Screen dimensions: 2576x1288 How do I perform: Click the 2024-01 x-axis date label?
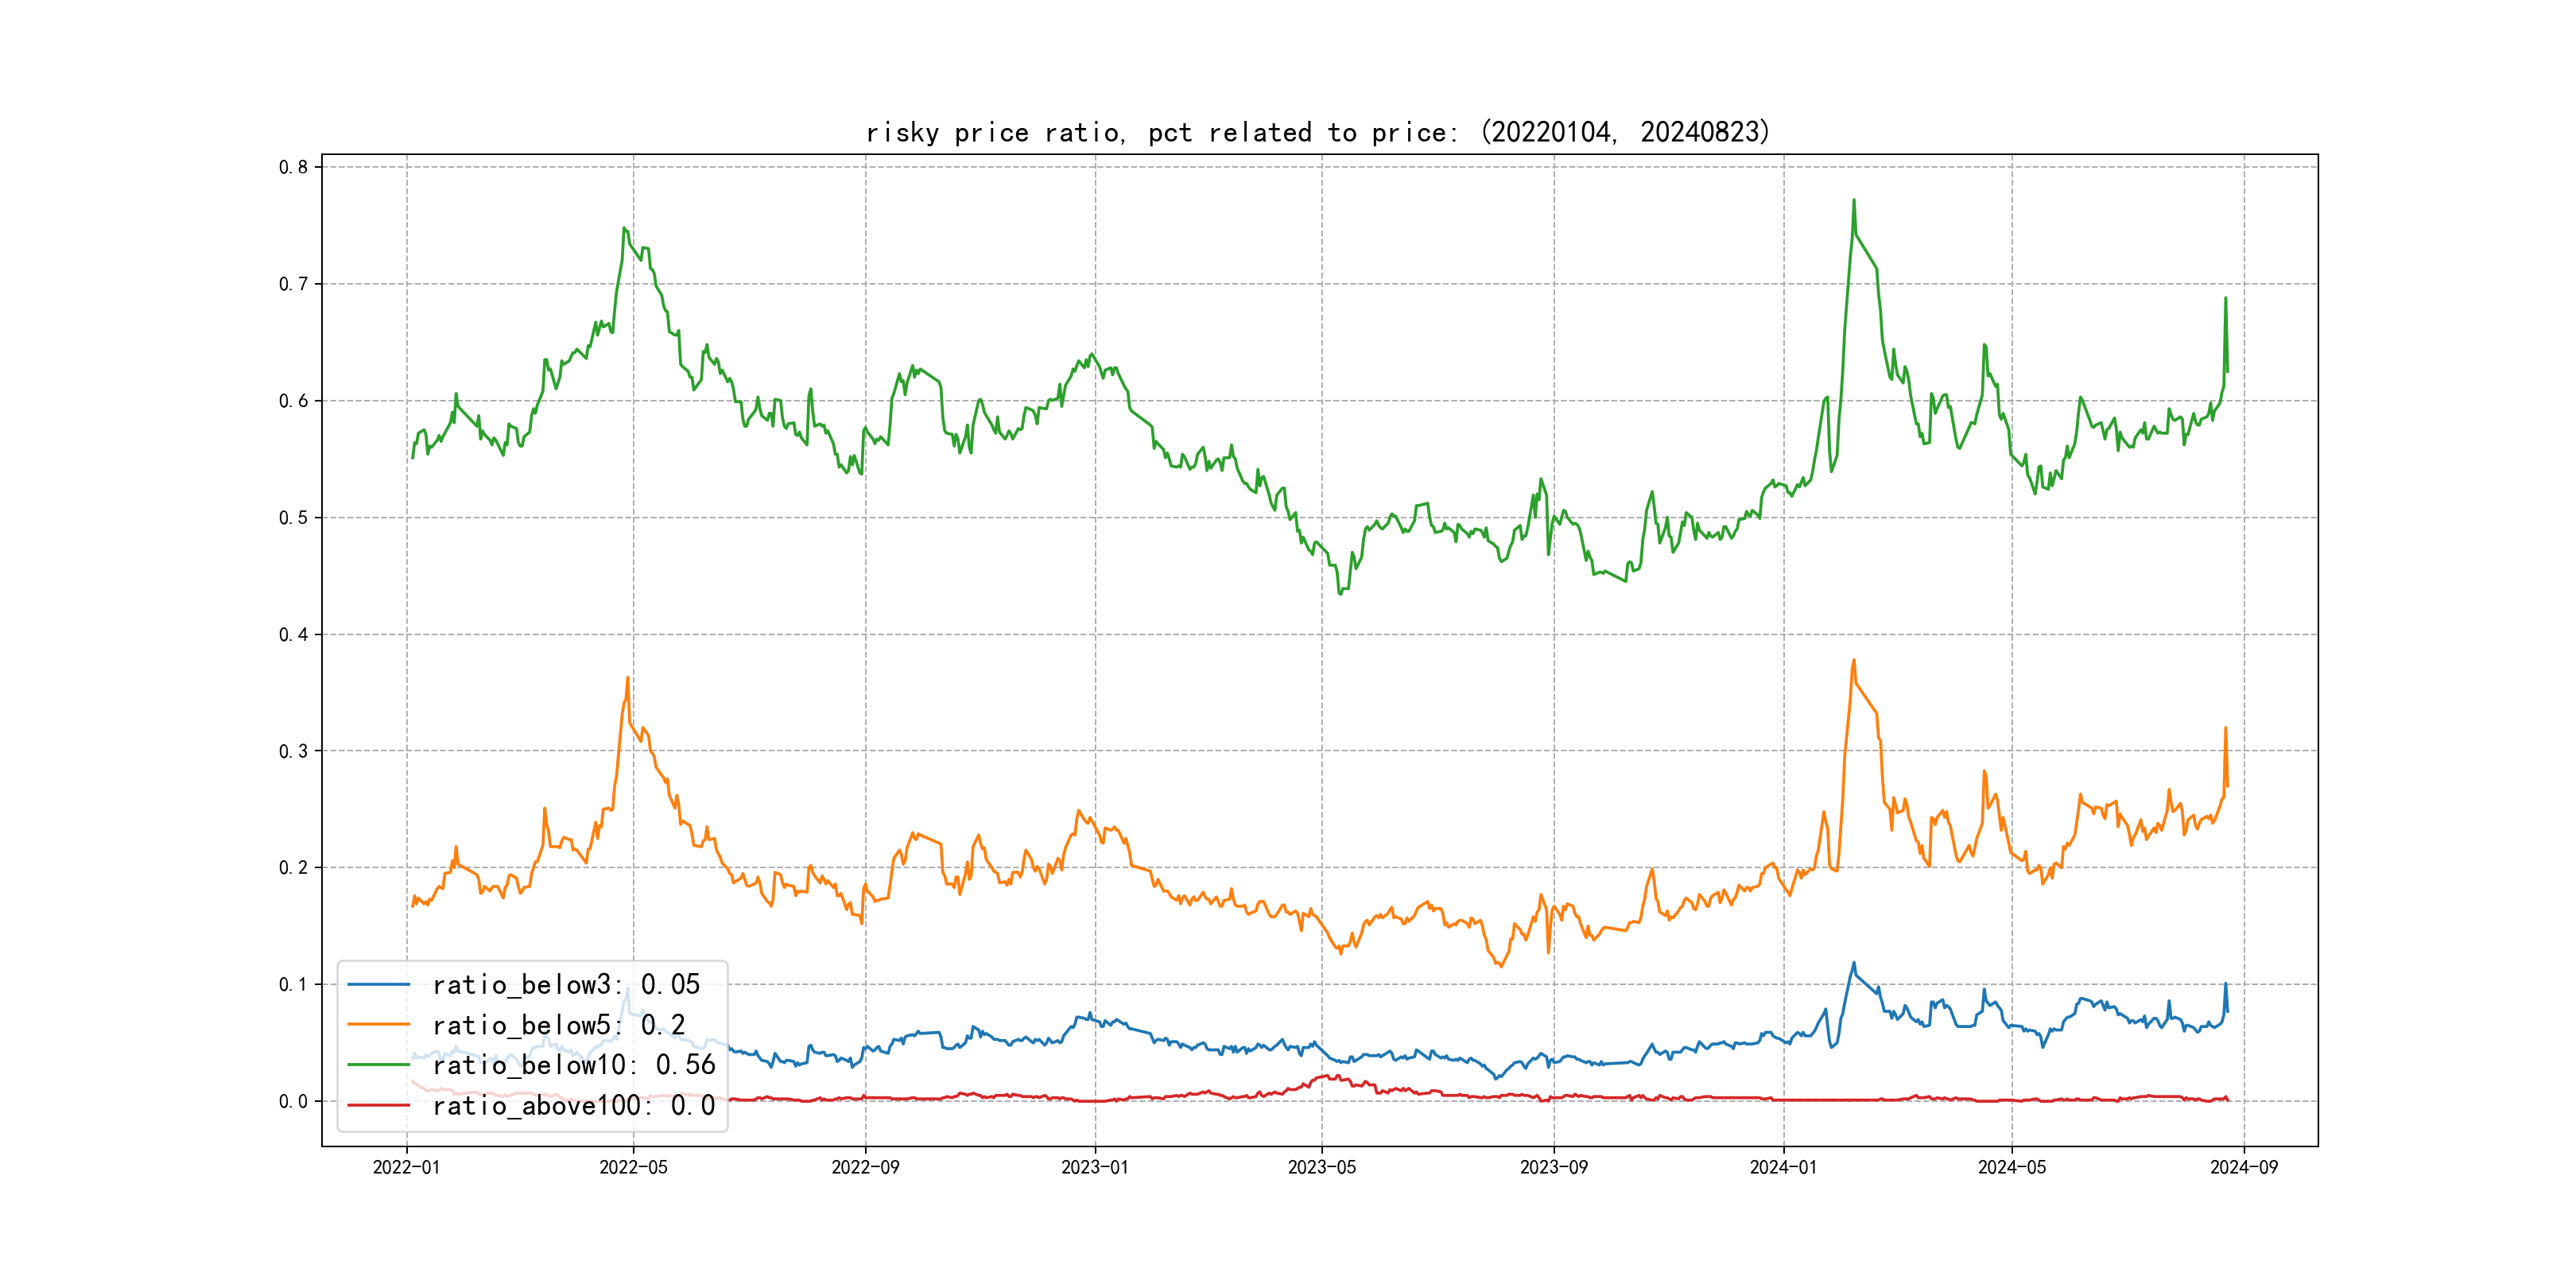(x=1783, y=1167)
